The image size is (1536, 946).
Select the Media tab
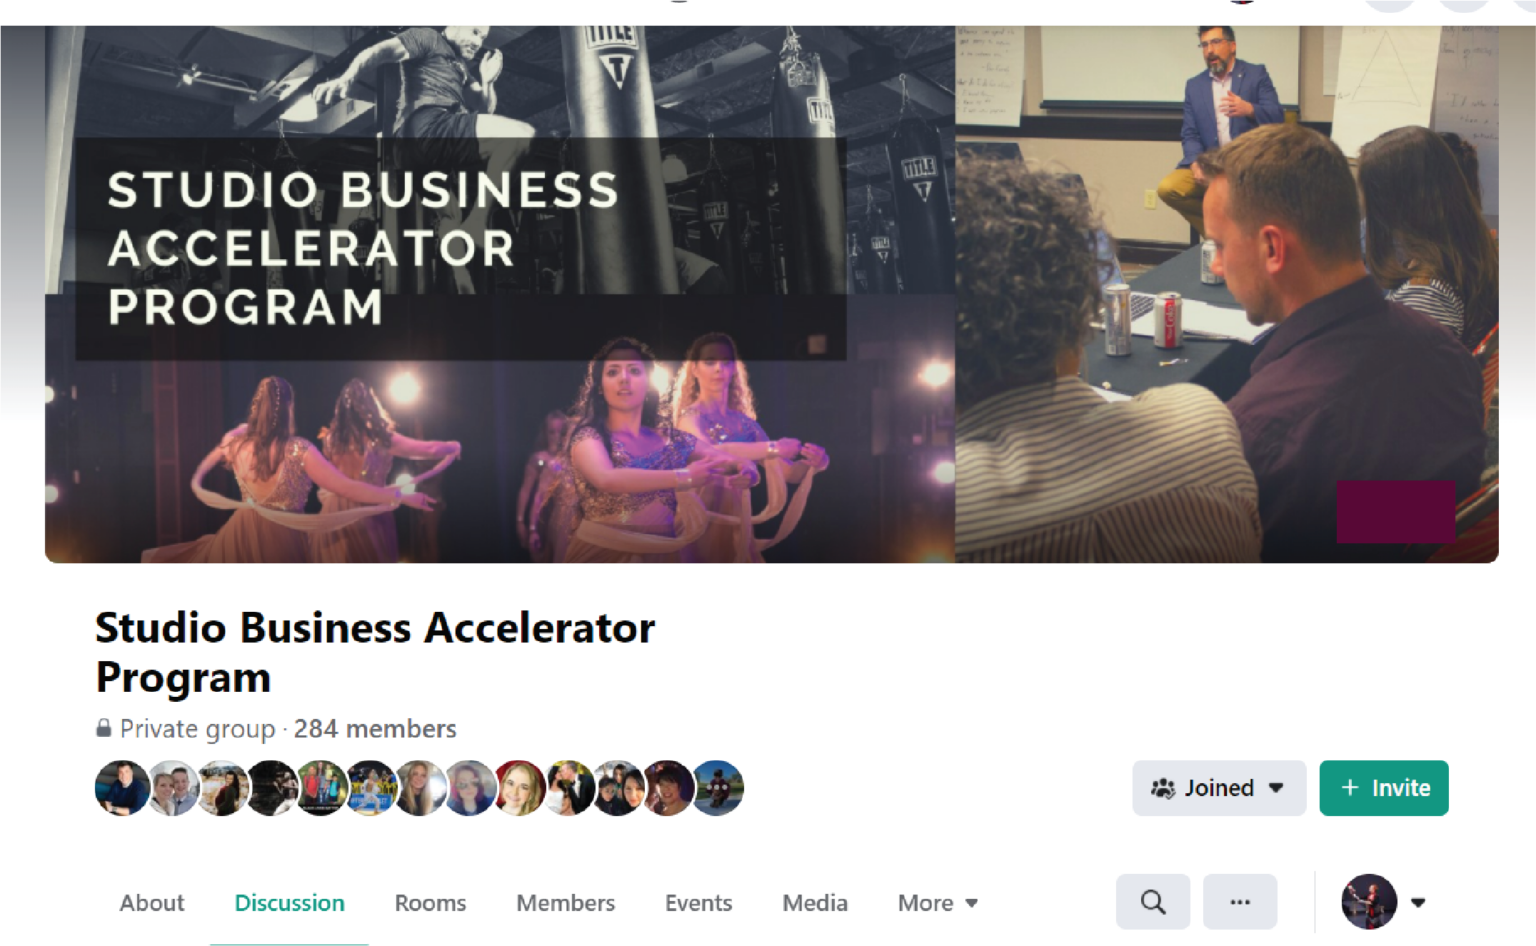coord(815,903)
